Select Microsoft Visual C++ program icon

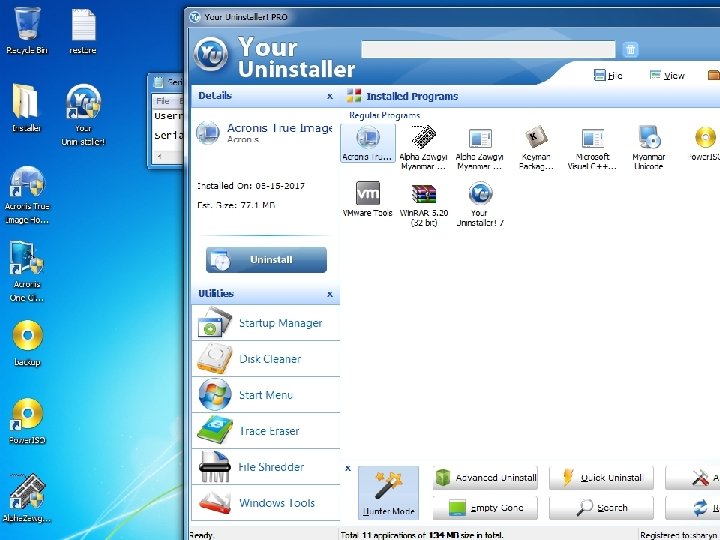(592, 148)
